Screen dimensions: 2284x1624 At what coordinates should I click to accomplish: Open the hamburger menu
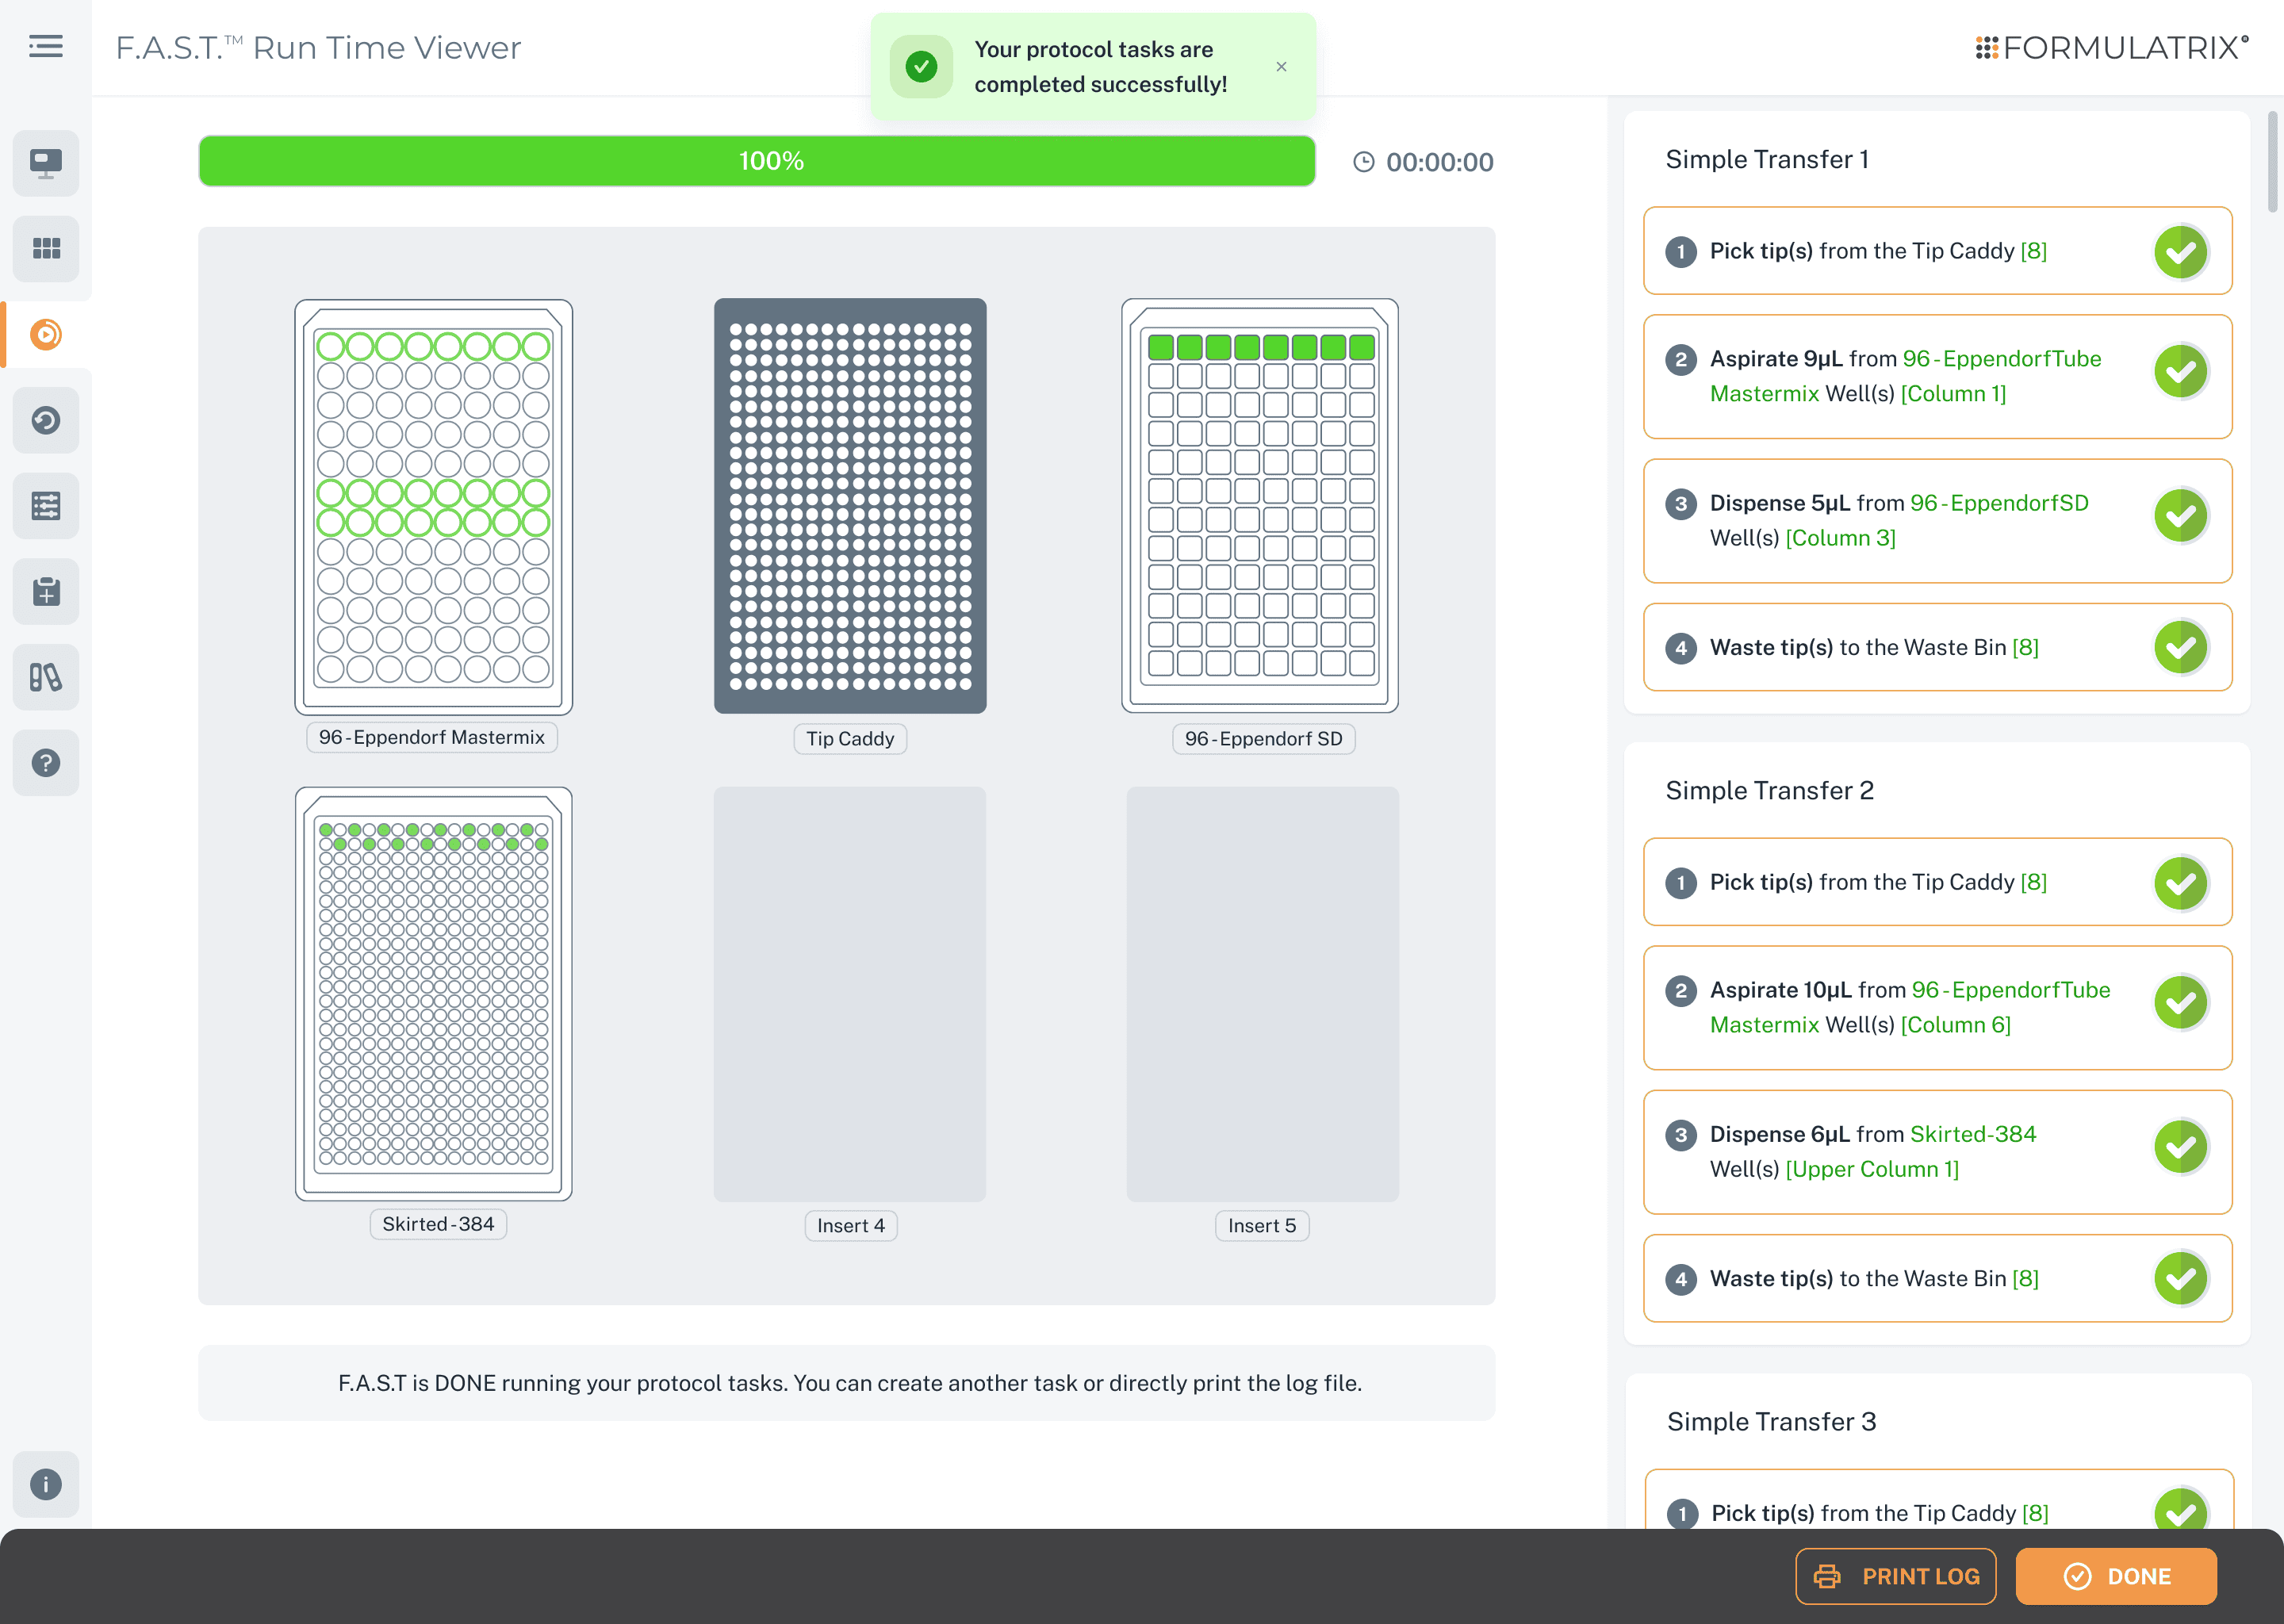(46, 46)
